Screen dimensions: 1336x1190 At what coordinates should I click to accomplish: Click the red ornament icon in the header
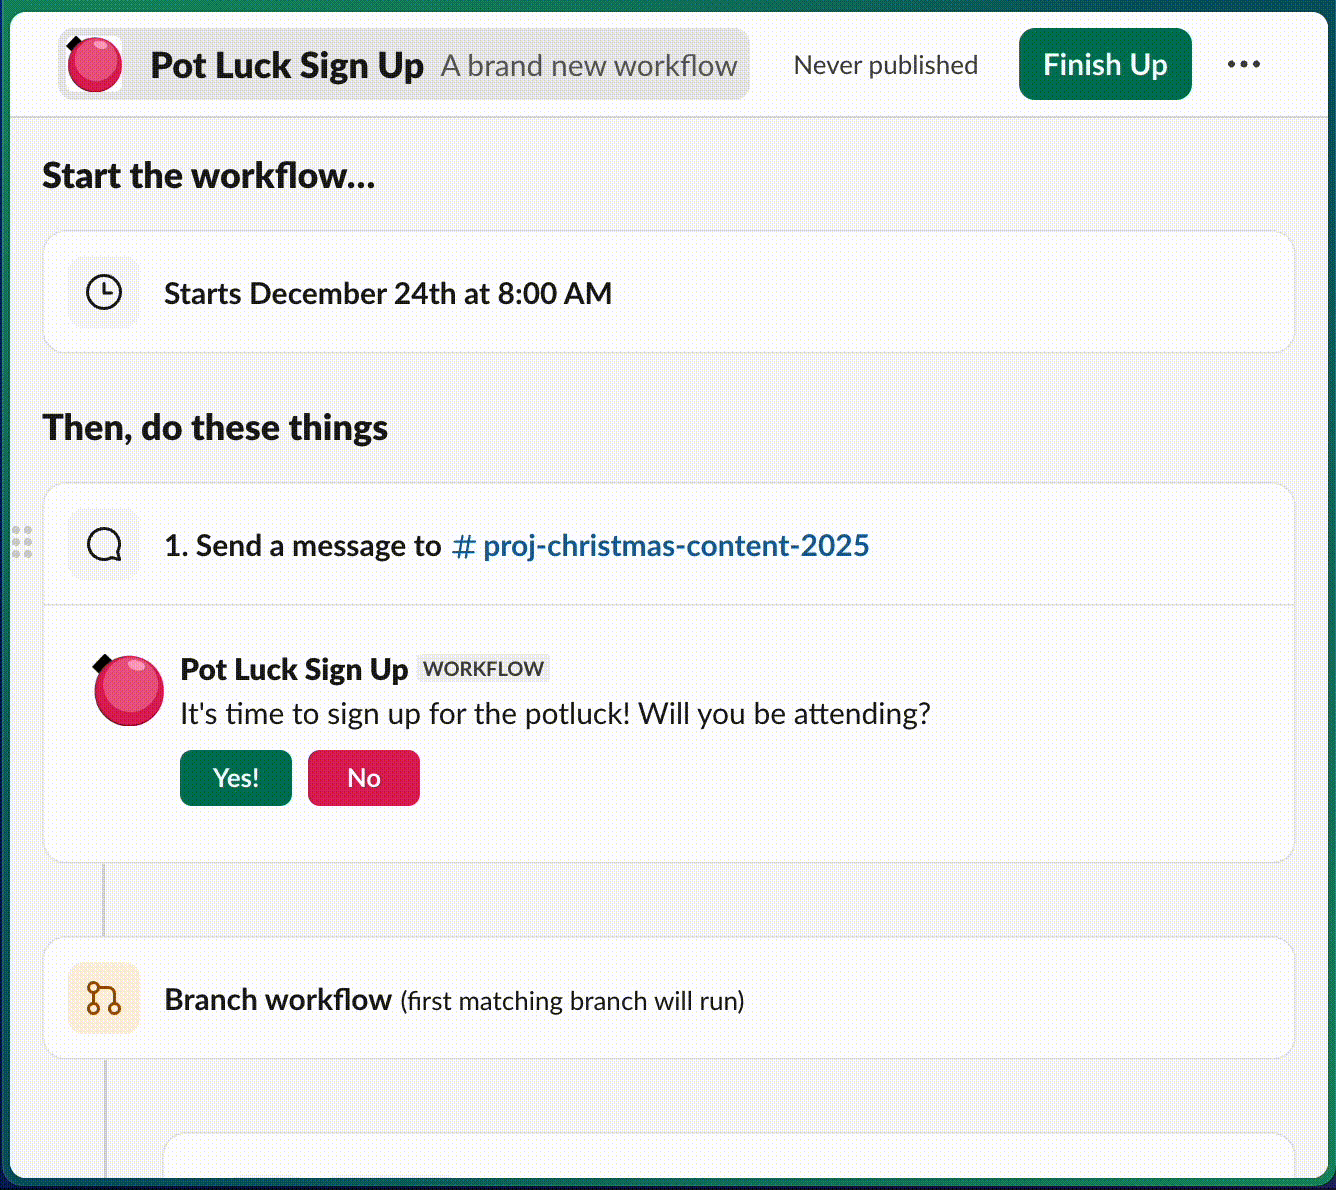pos(94,65)
